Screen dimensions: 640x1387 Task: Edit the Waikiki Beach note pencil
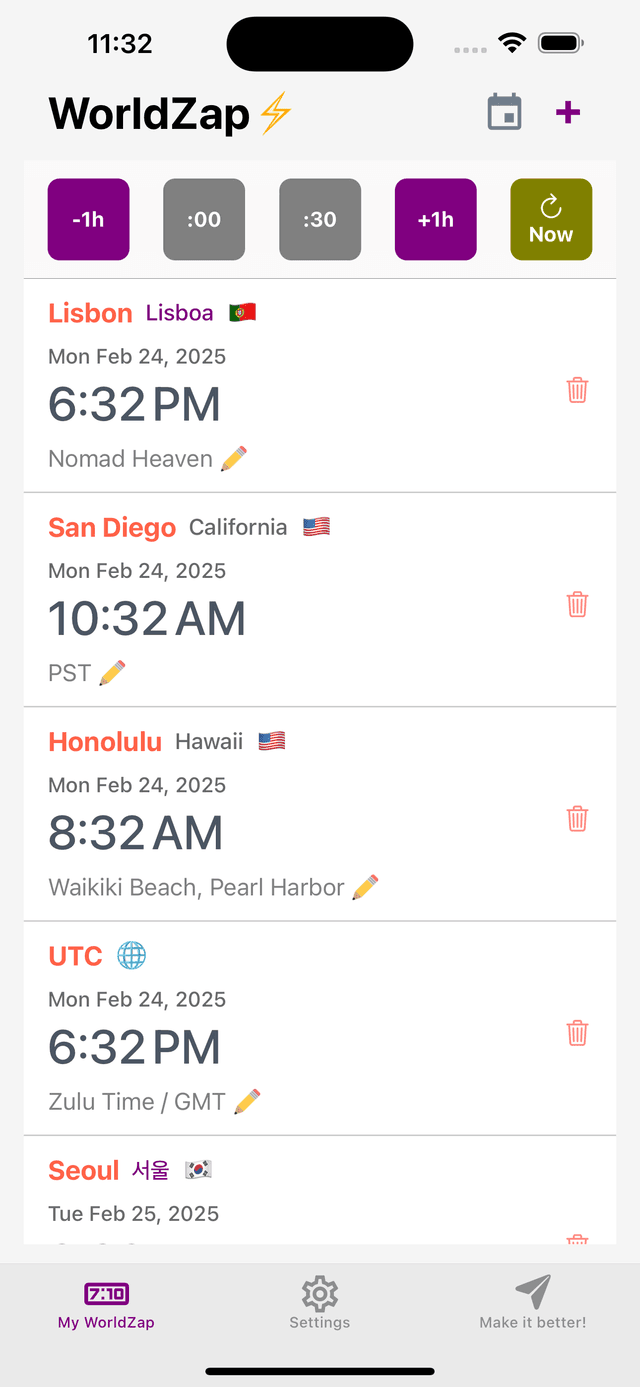click(365, 887)
